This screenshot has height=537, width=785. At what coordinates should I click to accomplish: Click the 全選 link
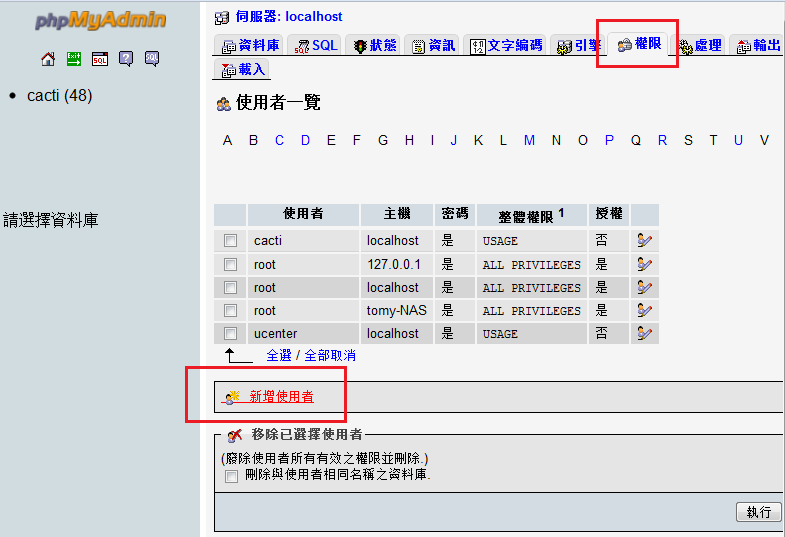point(279,356)
